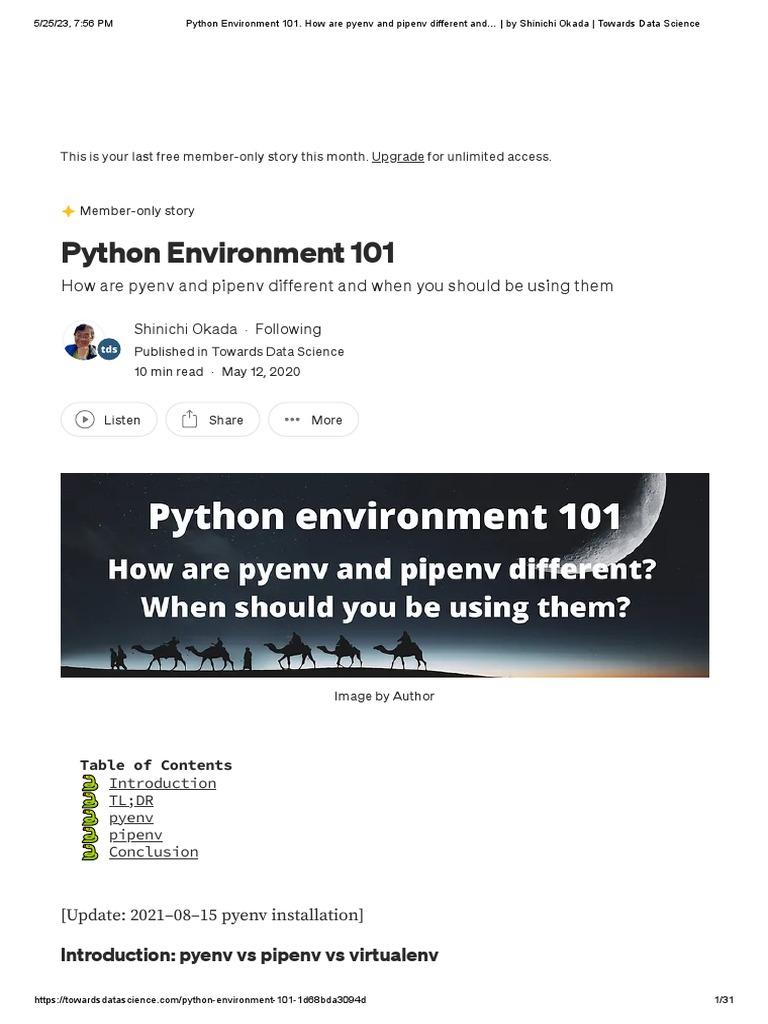This screenshot has height=1024, width=768.
Task: Jump to the Introduction section
Action: point(162,783)
